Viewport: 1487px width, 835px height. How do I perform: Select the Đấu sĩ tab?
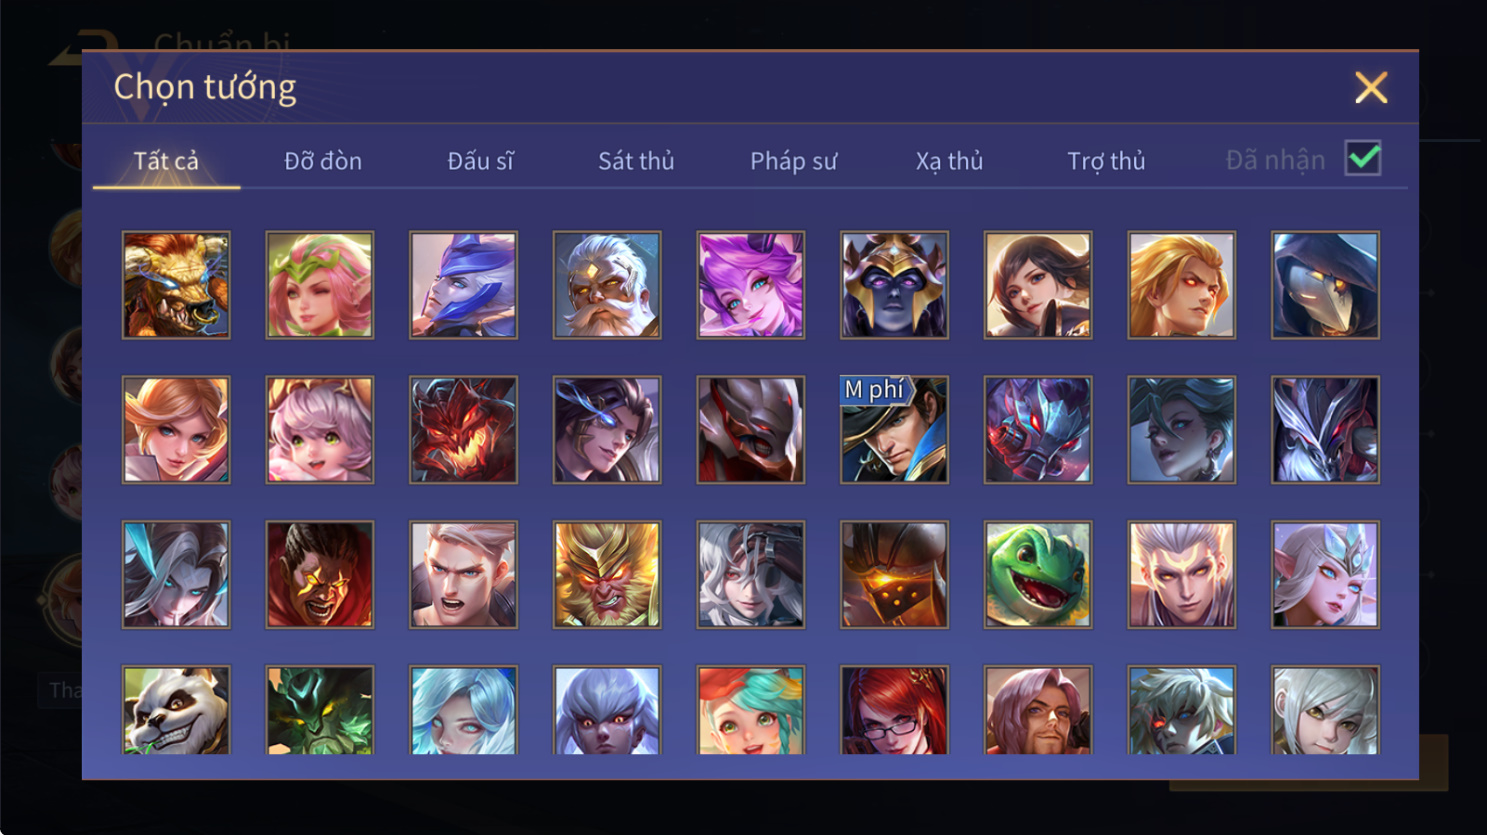480,161
